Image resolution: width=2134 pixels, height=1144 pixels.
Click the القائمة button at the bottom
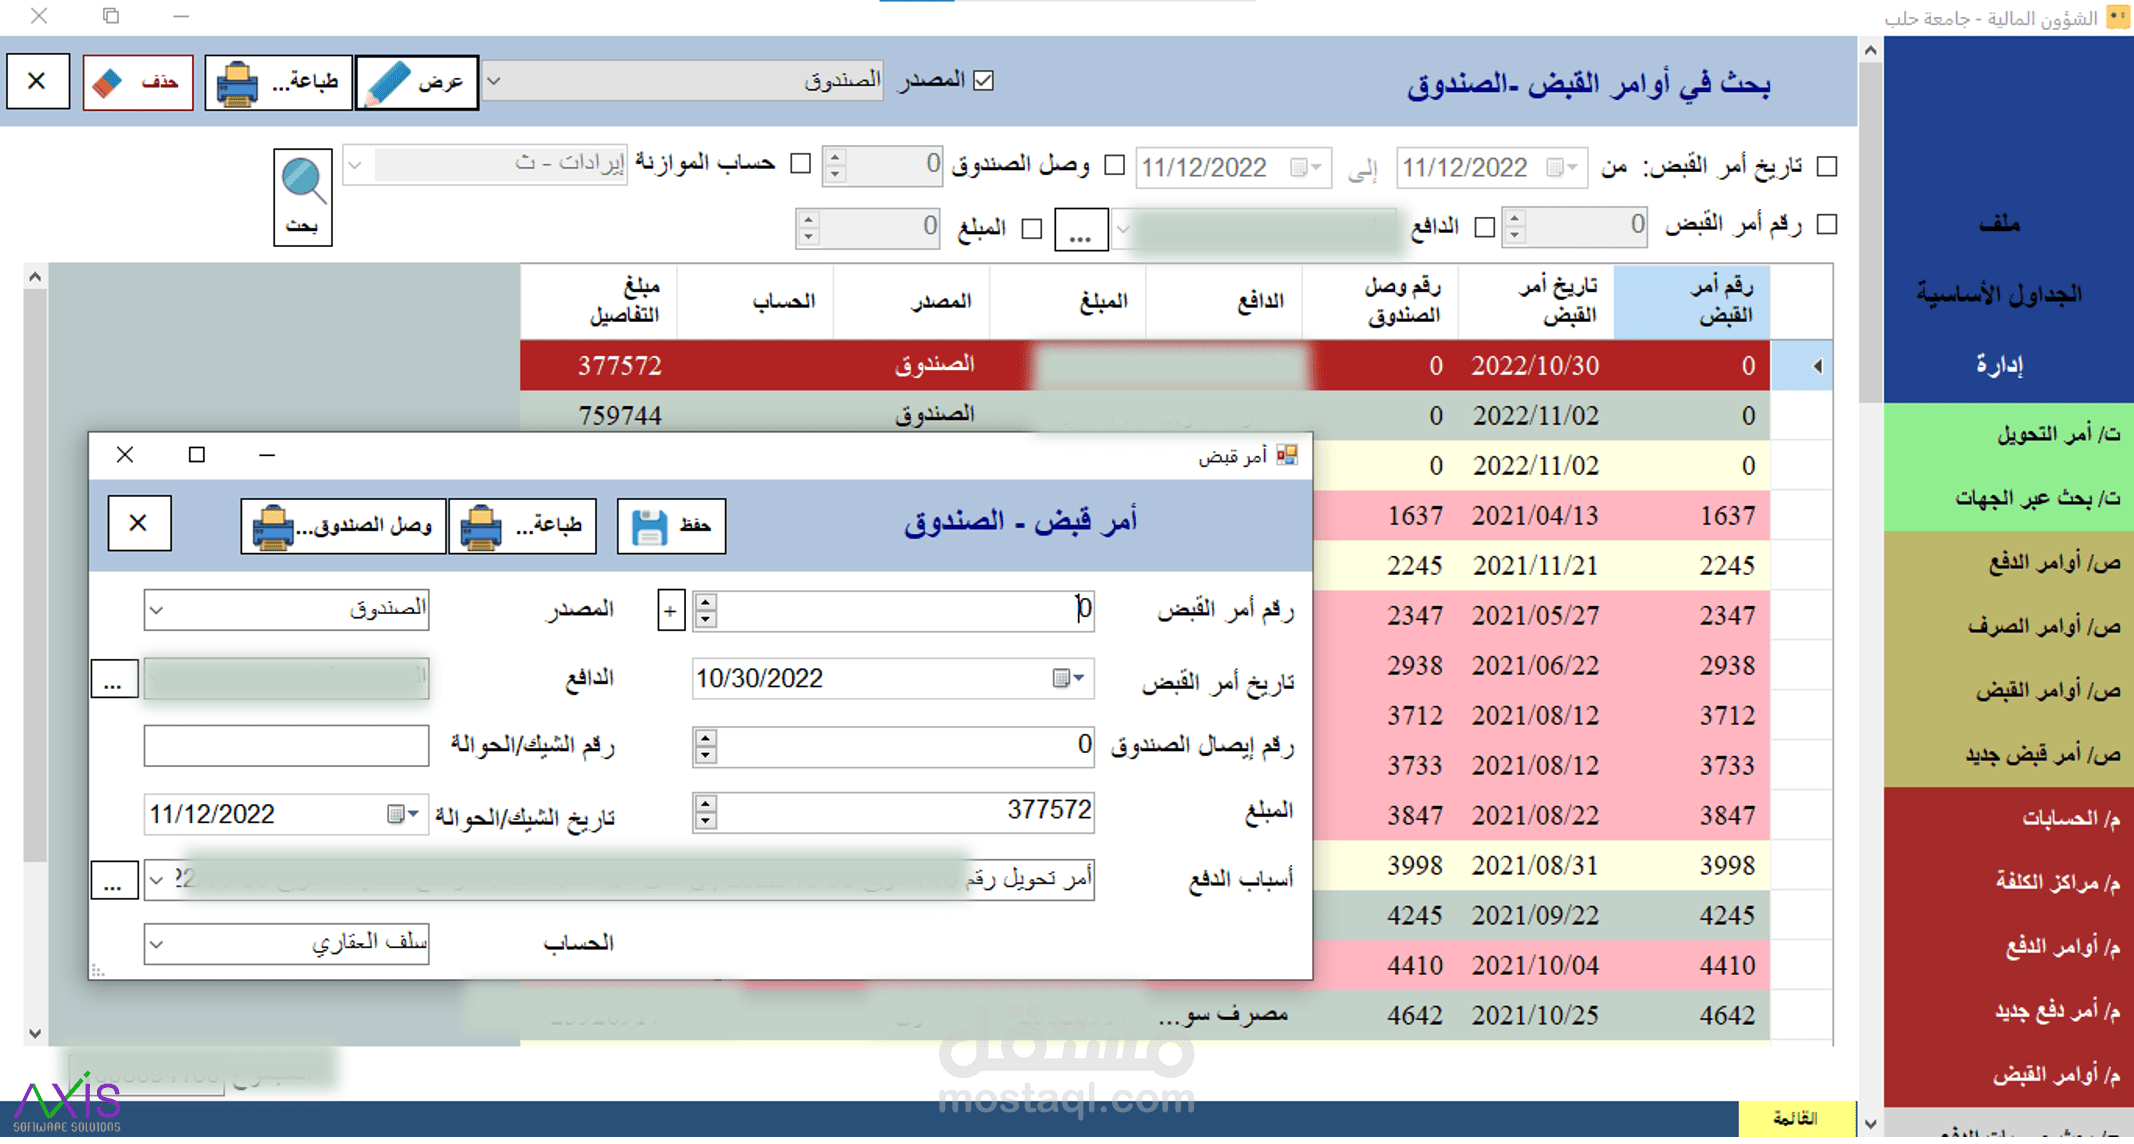pos(1795,1117)
